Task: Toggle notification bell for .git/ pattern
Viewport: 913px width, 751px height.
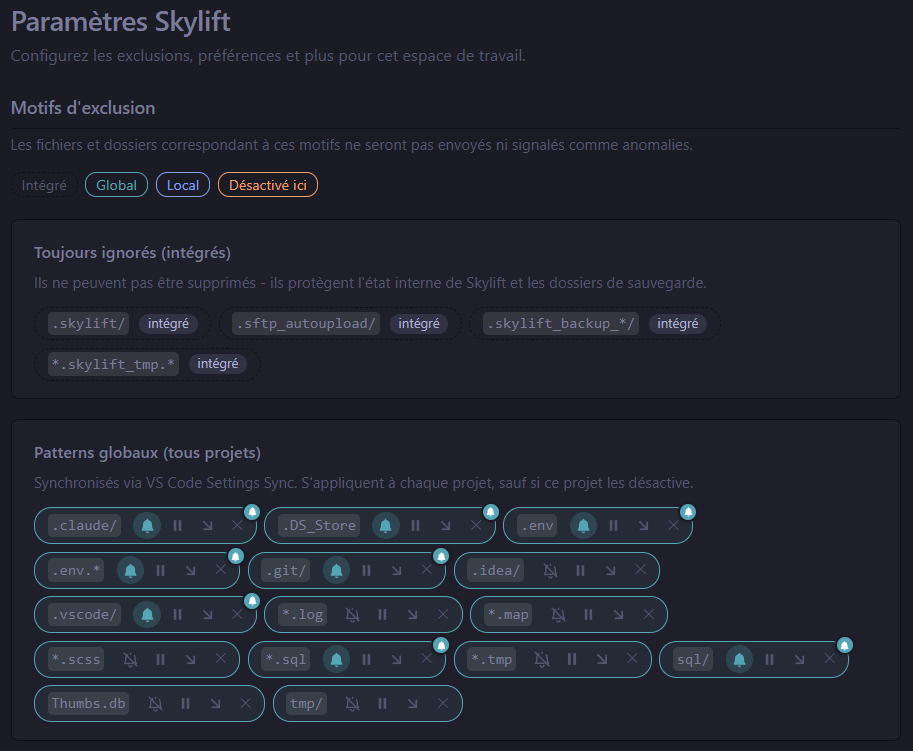Action: pos(336,571)
